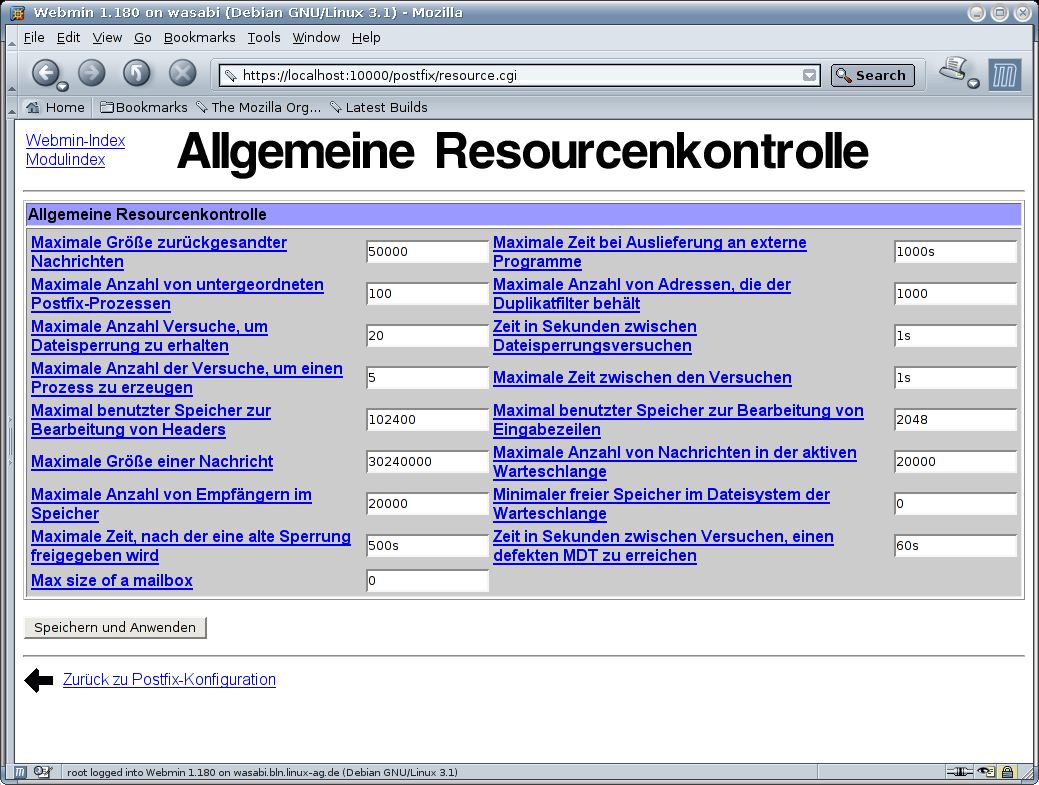Click the Home bookmark toolbar button
The width and height of the screenshot is (1039, 785).
[x=55, y=107]
